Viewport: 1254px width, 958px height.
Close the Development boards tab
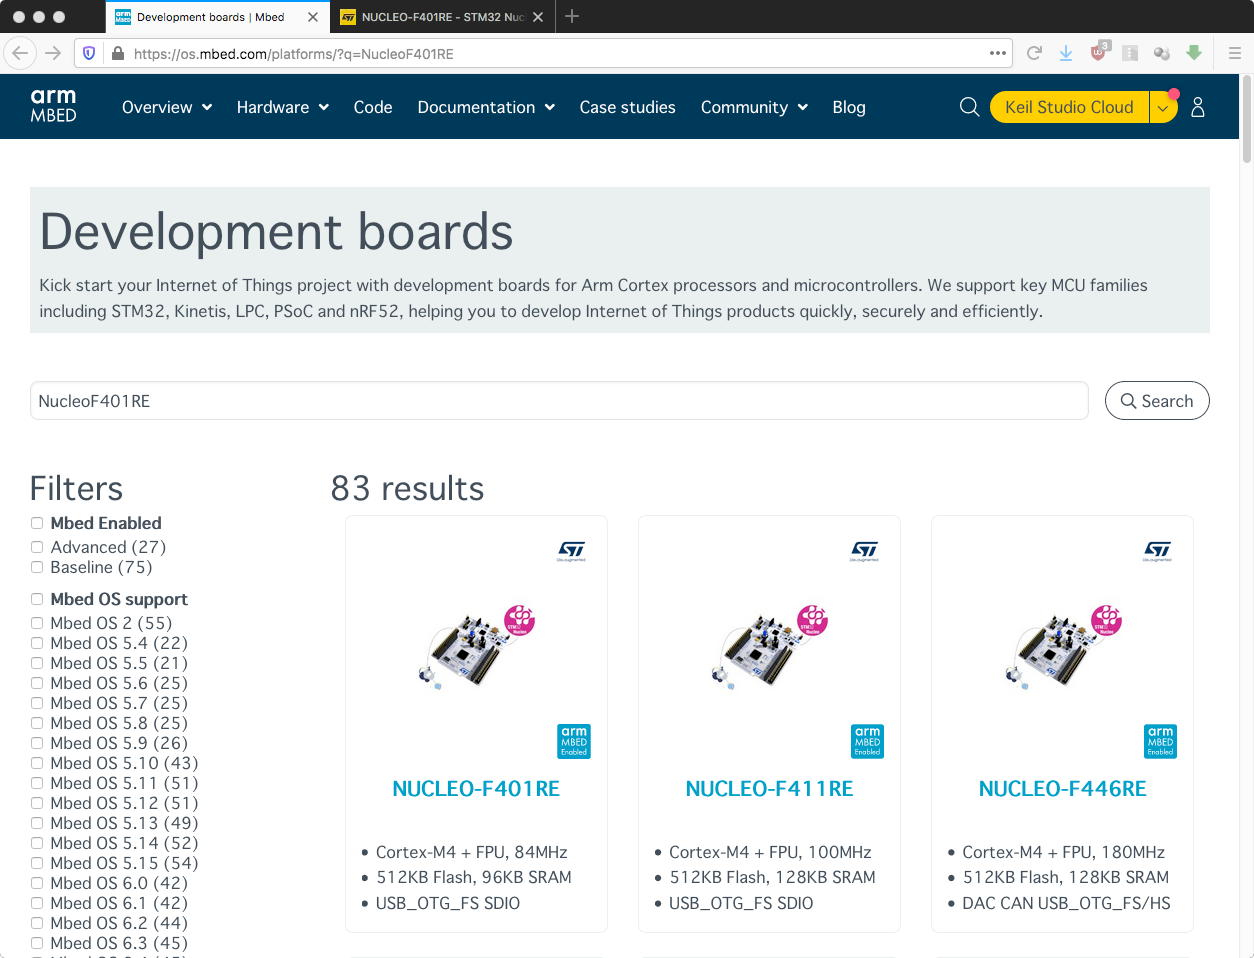pyautogui.click(x=313, y=17)
